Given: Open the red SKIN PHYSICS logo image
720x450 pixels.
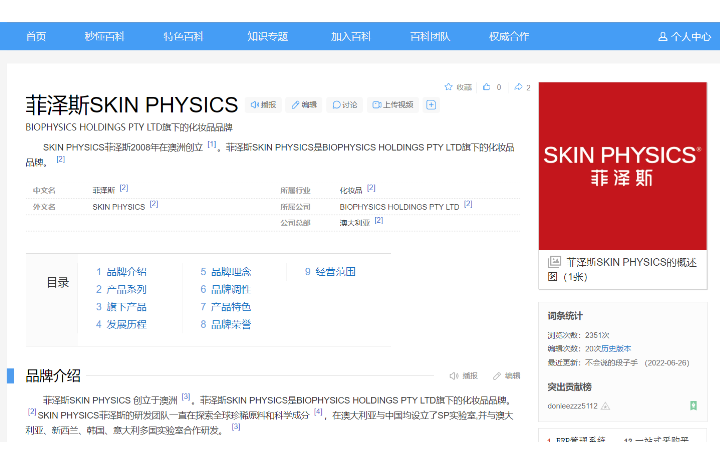Looking at the screenshot, I should coord(623,166).
